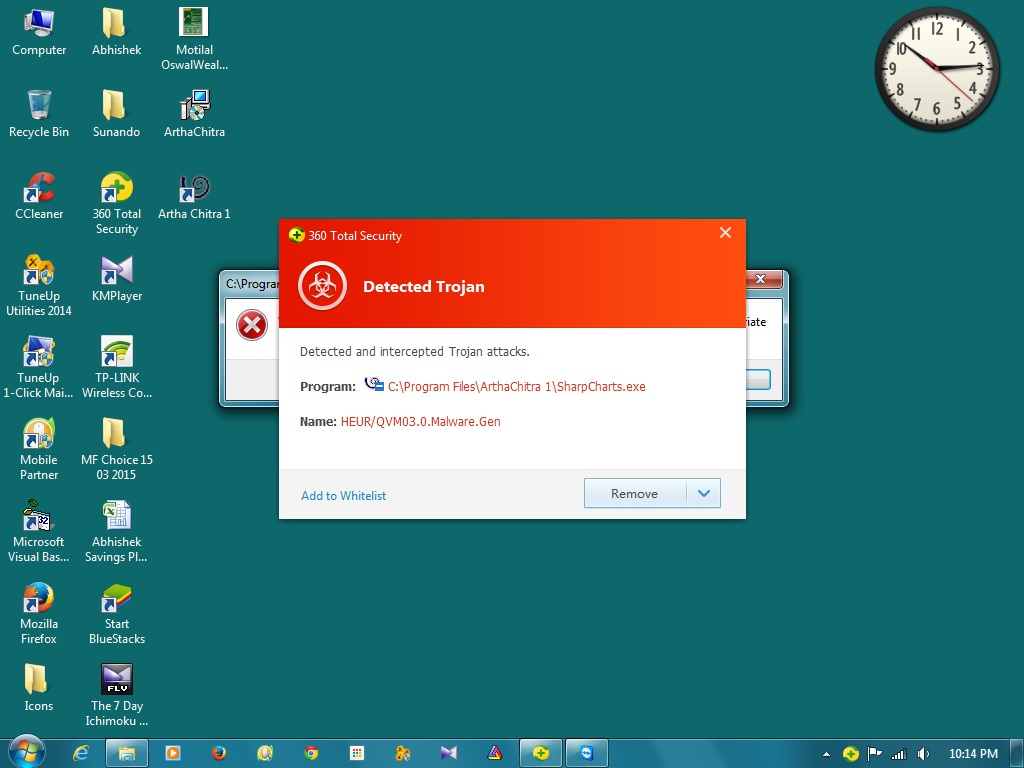This screenshot has height=768, width=1024.
Task: Click Remove to delete the detected Trojan
Action: [635, 494]
